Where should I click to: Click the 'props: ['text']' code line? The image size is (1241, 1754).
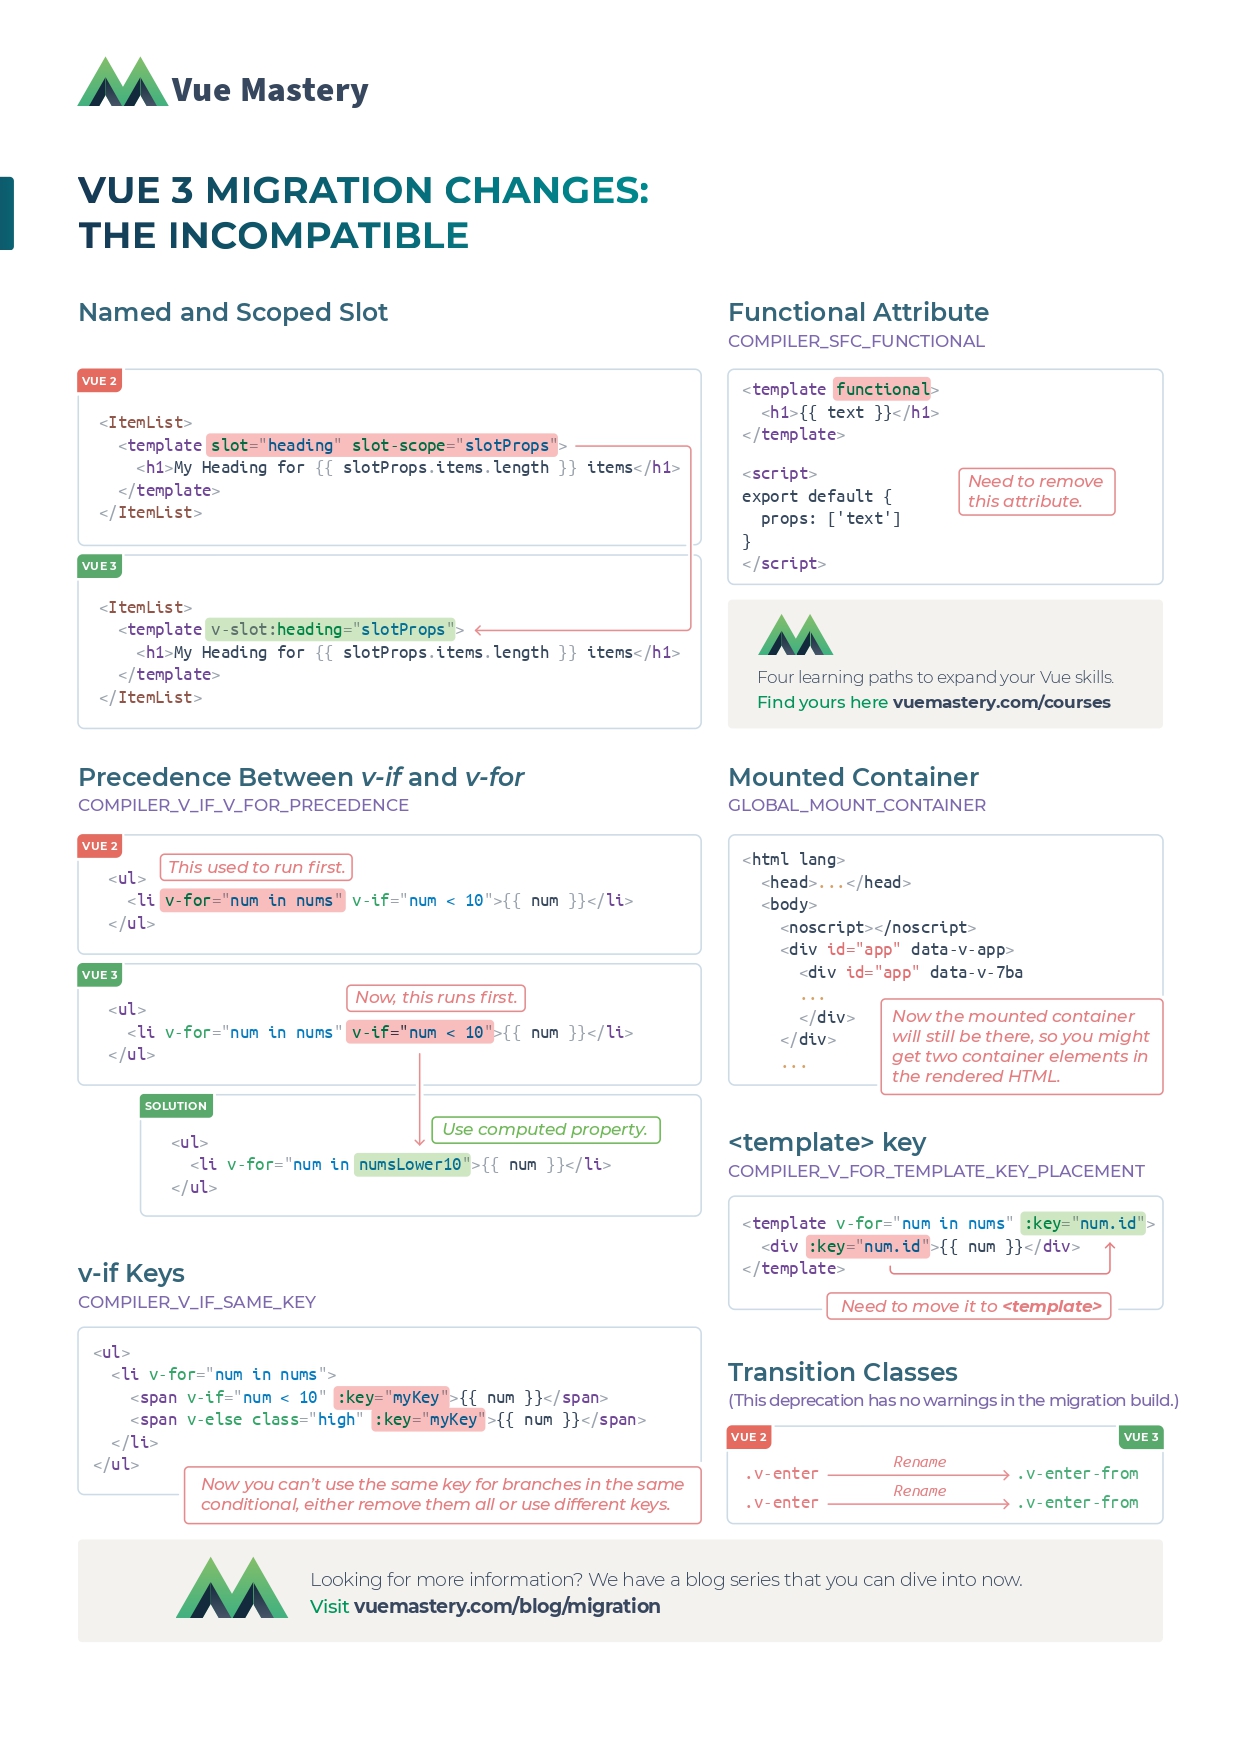click(x=830, y=518)
